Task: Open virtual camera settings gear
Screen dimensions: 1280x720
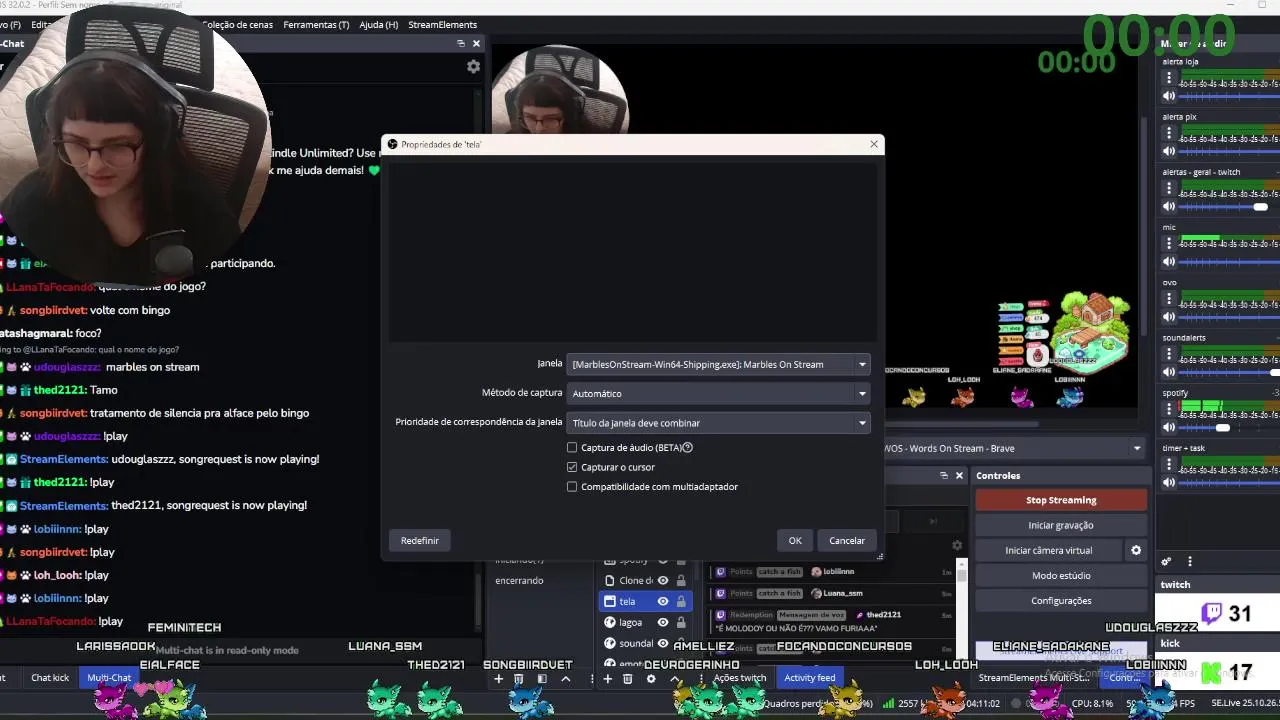Action: point(1136,550)
